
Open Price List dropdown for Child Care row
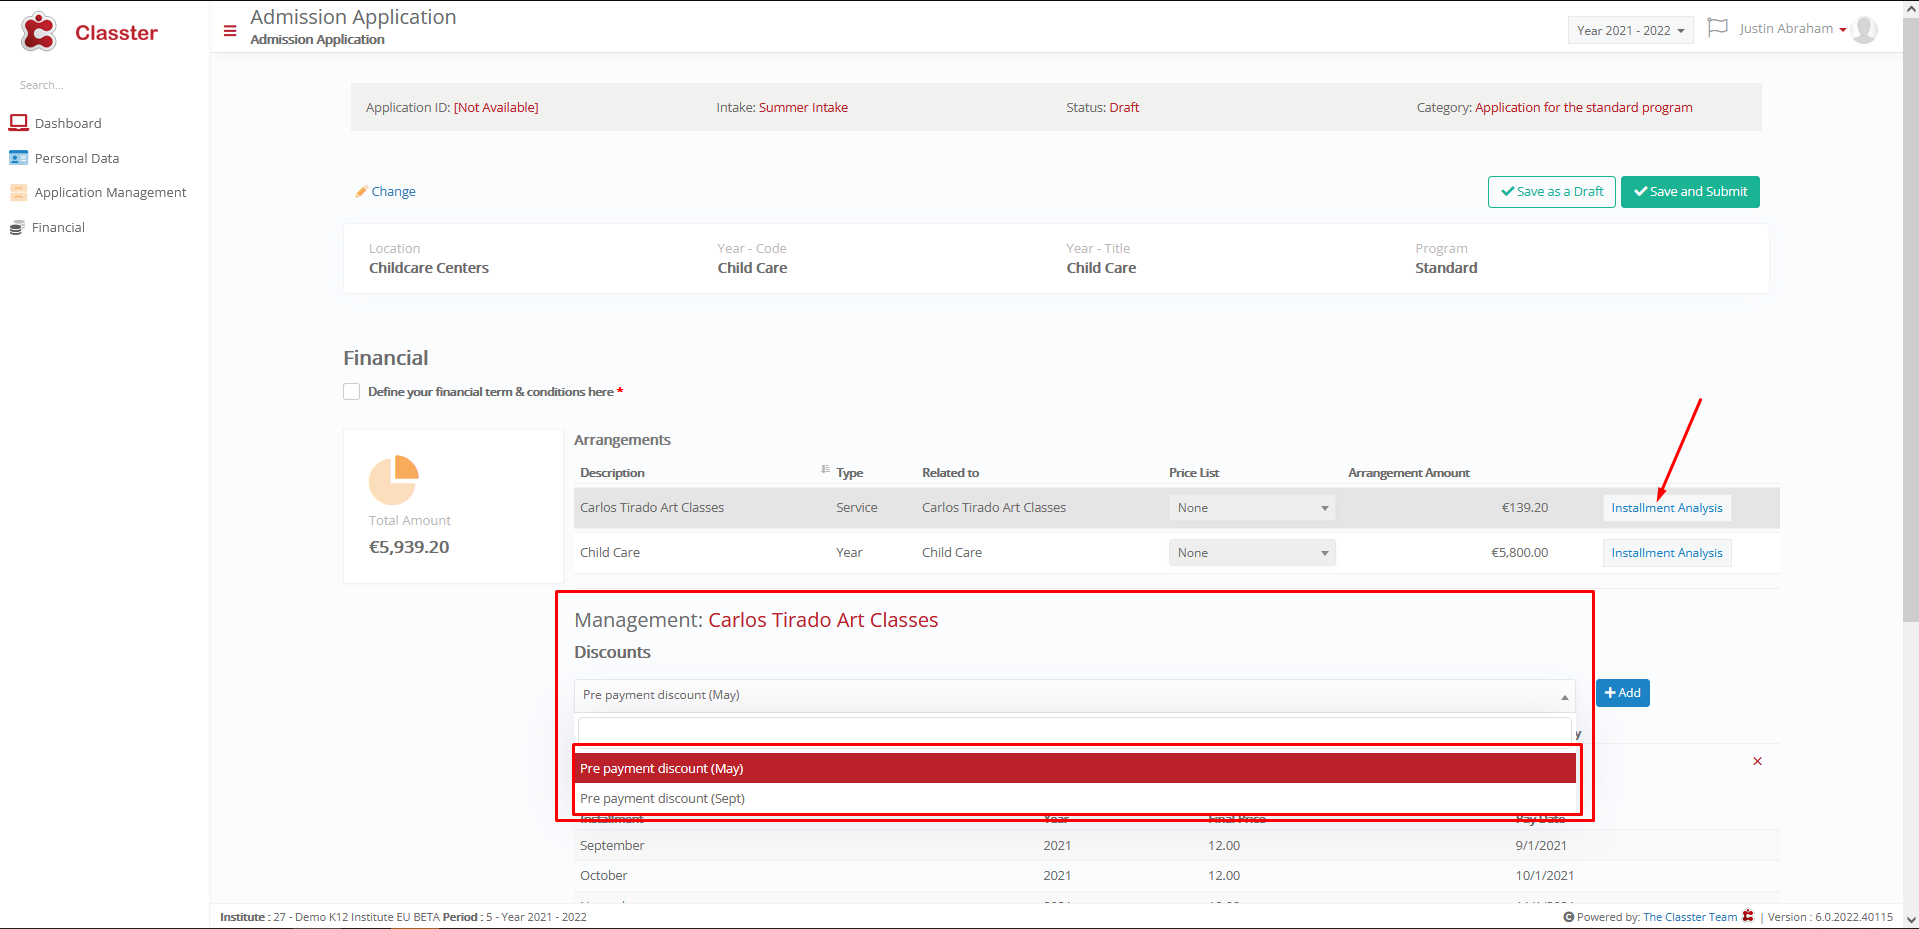coord(1252,553)
